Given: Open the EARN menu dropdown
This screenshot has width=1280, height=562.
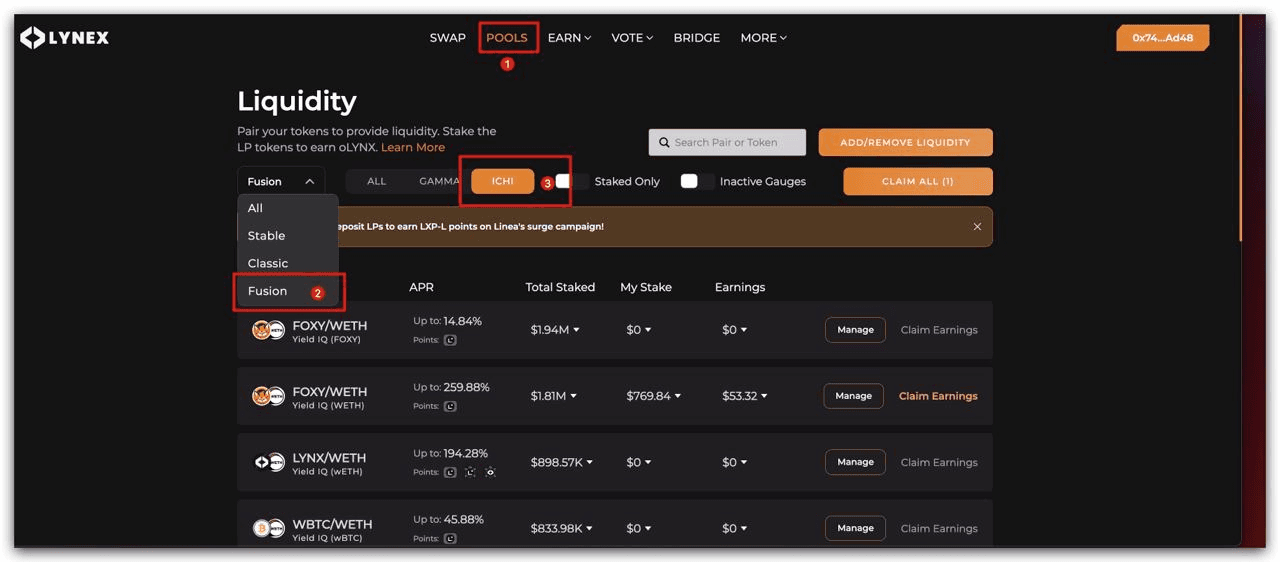Looking at the screenshot, I should point(569,38).
